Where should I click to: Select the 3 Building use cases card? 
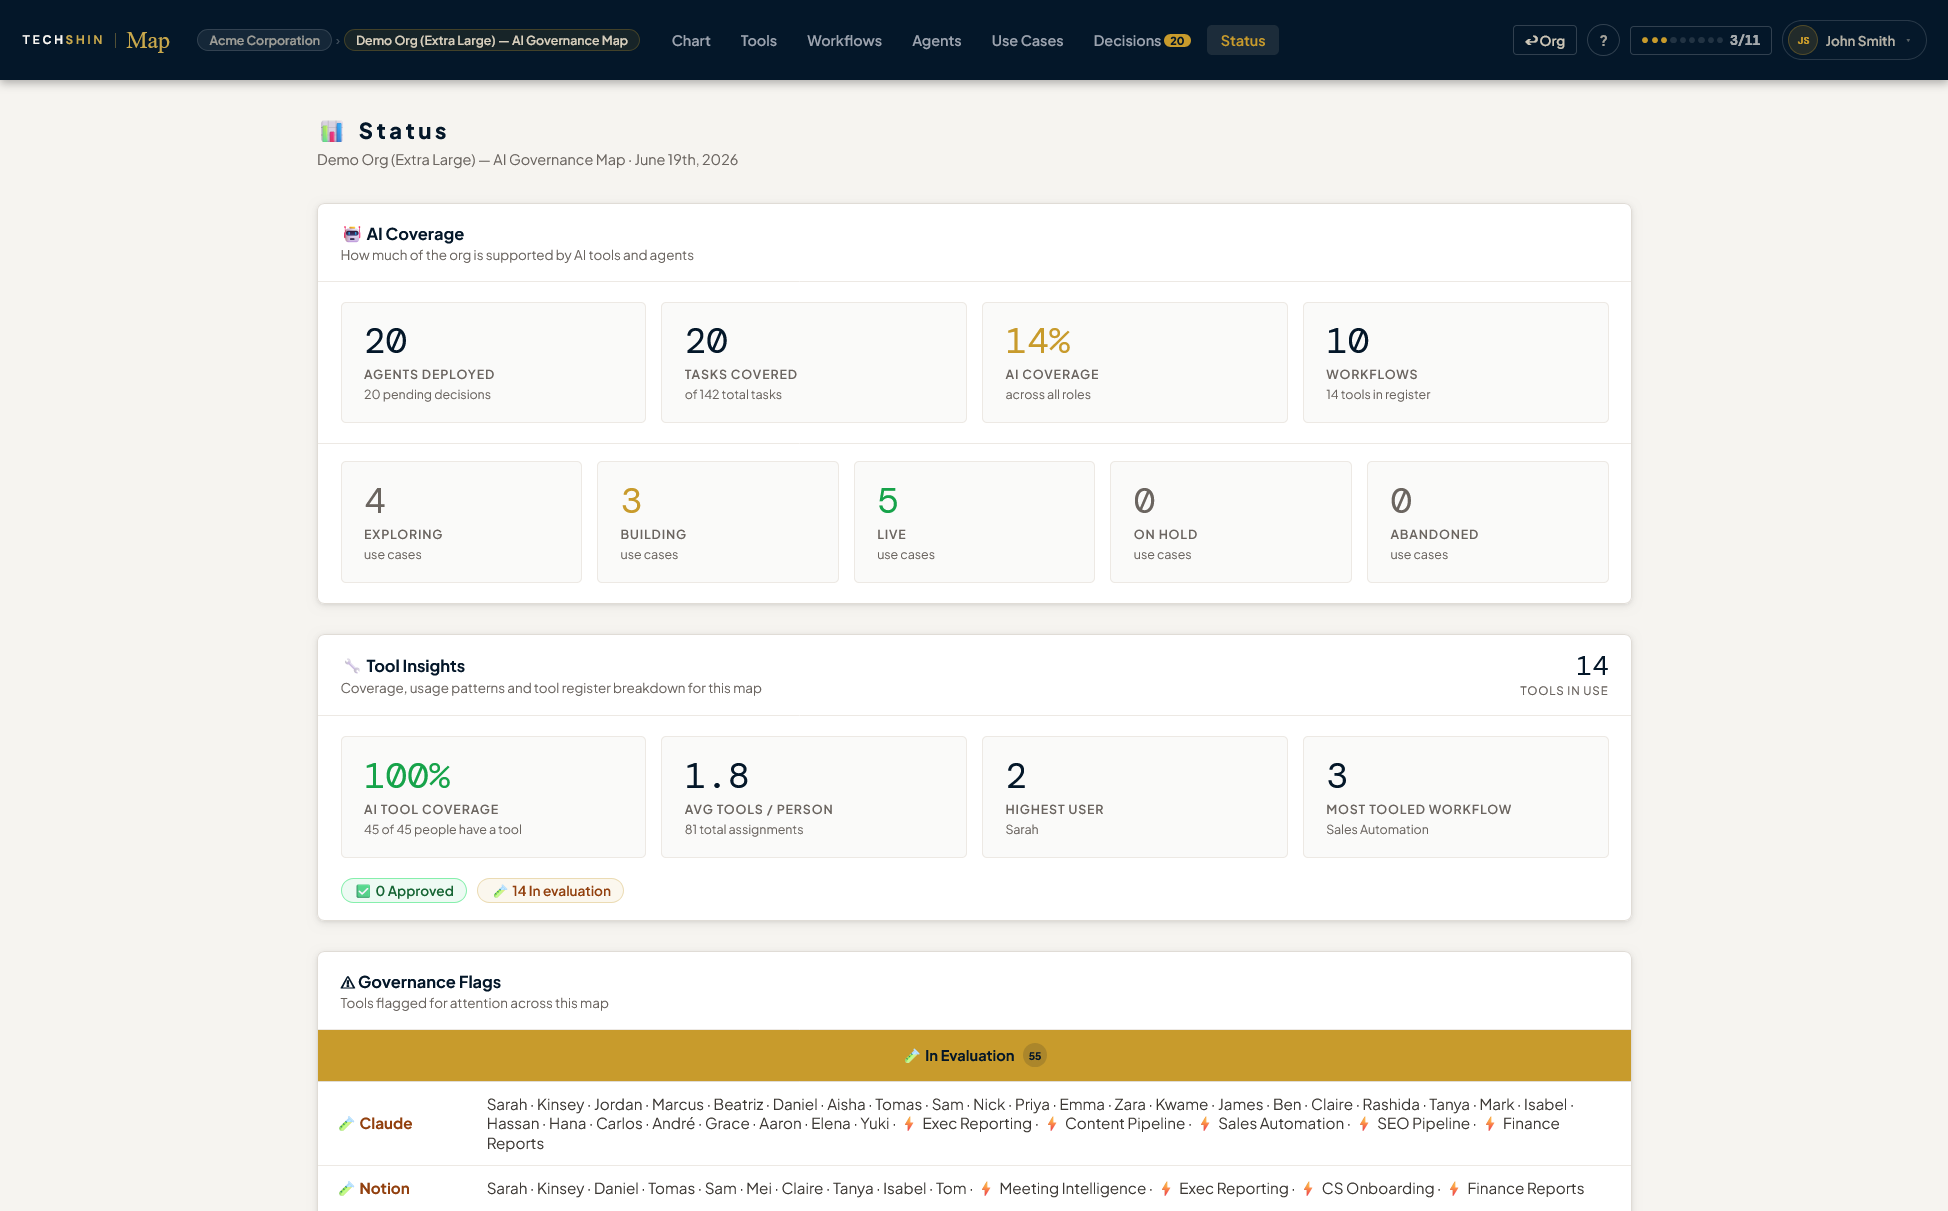click(x=718, y=522)
